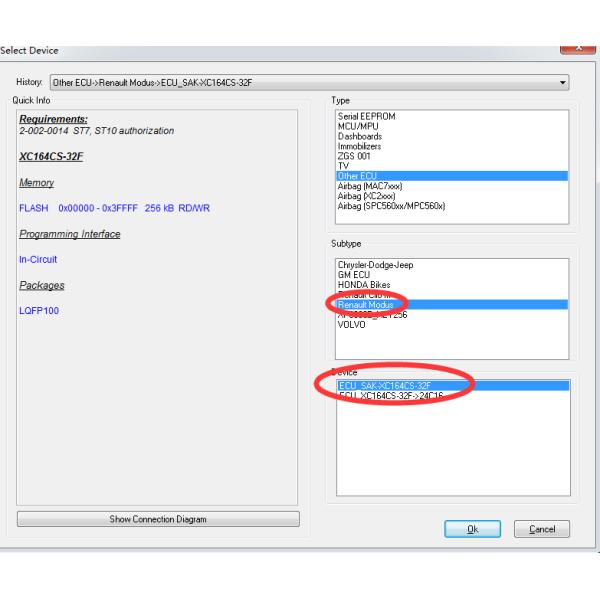Select ZGS 001 type entry

(357, 157)
